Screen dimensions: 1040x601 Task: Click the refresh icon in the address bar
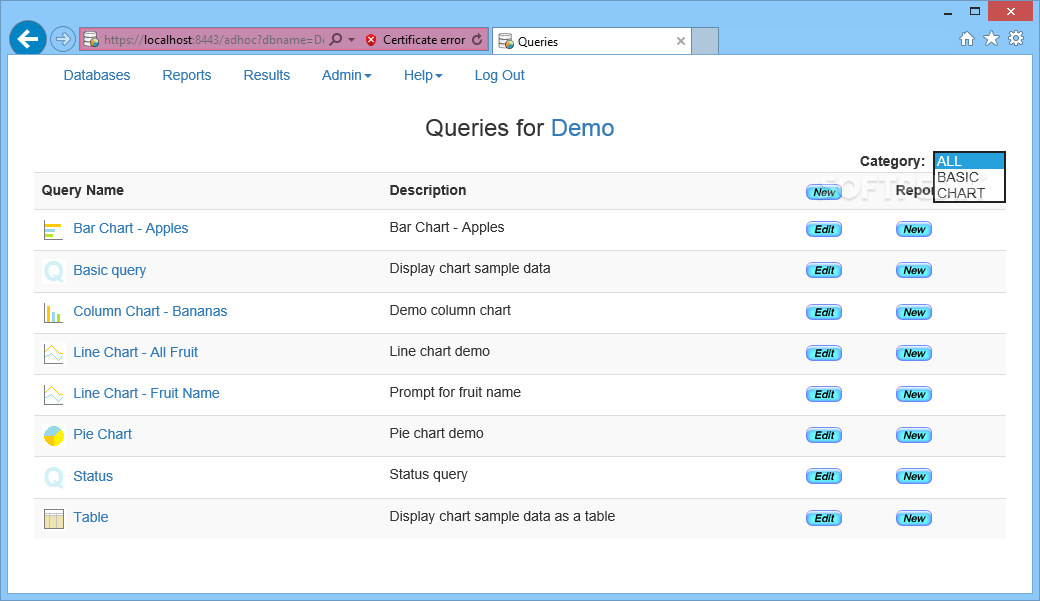click(477, 39)
